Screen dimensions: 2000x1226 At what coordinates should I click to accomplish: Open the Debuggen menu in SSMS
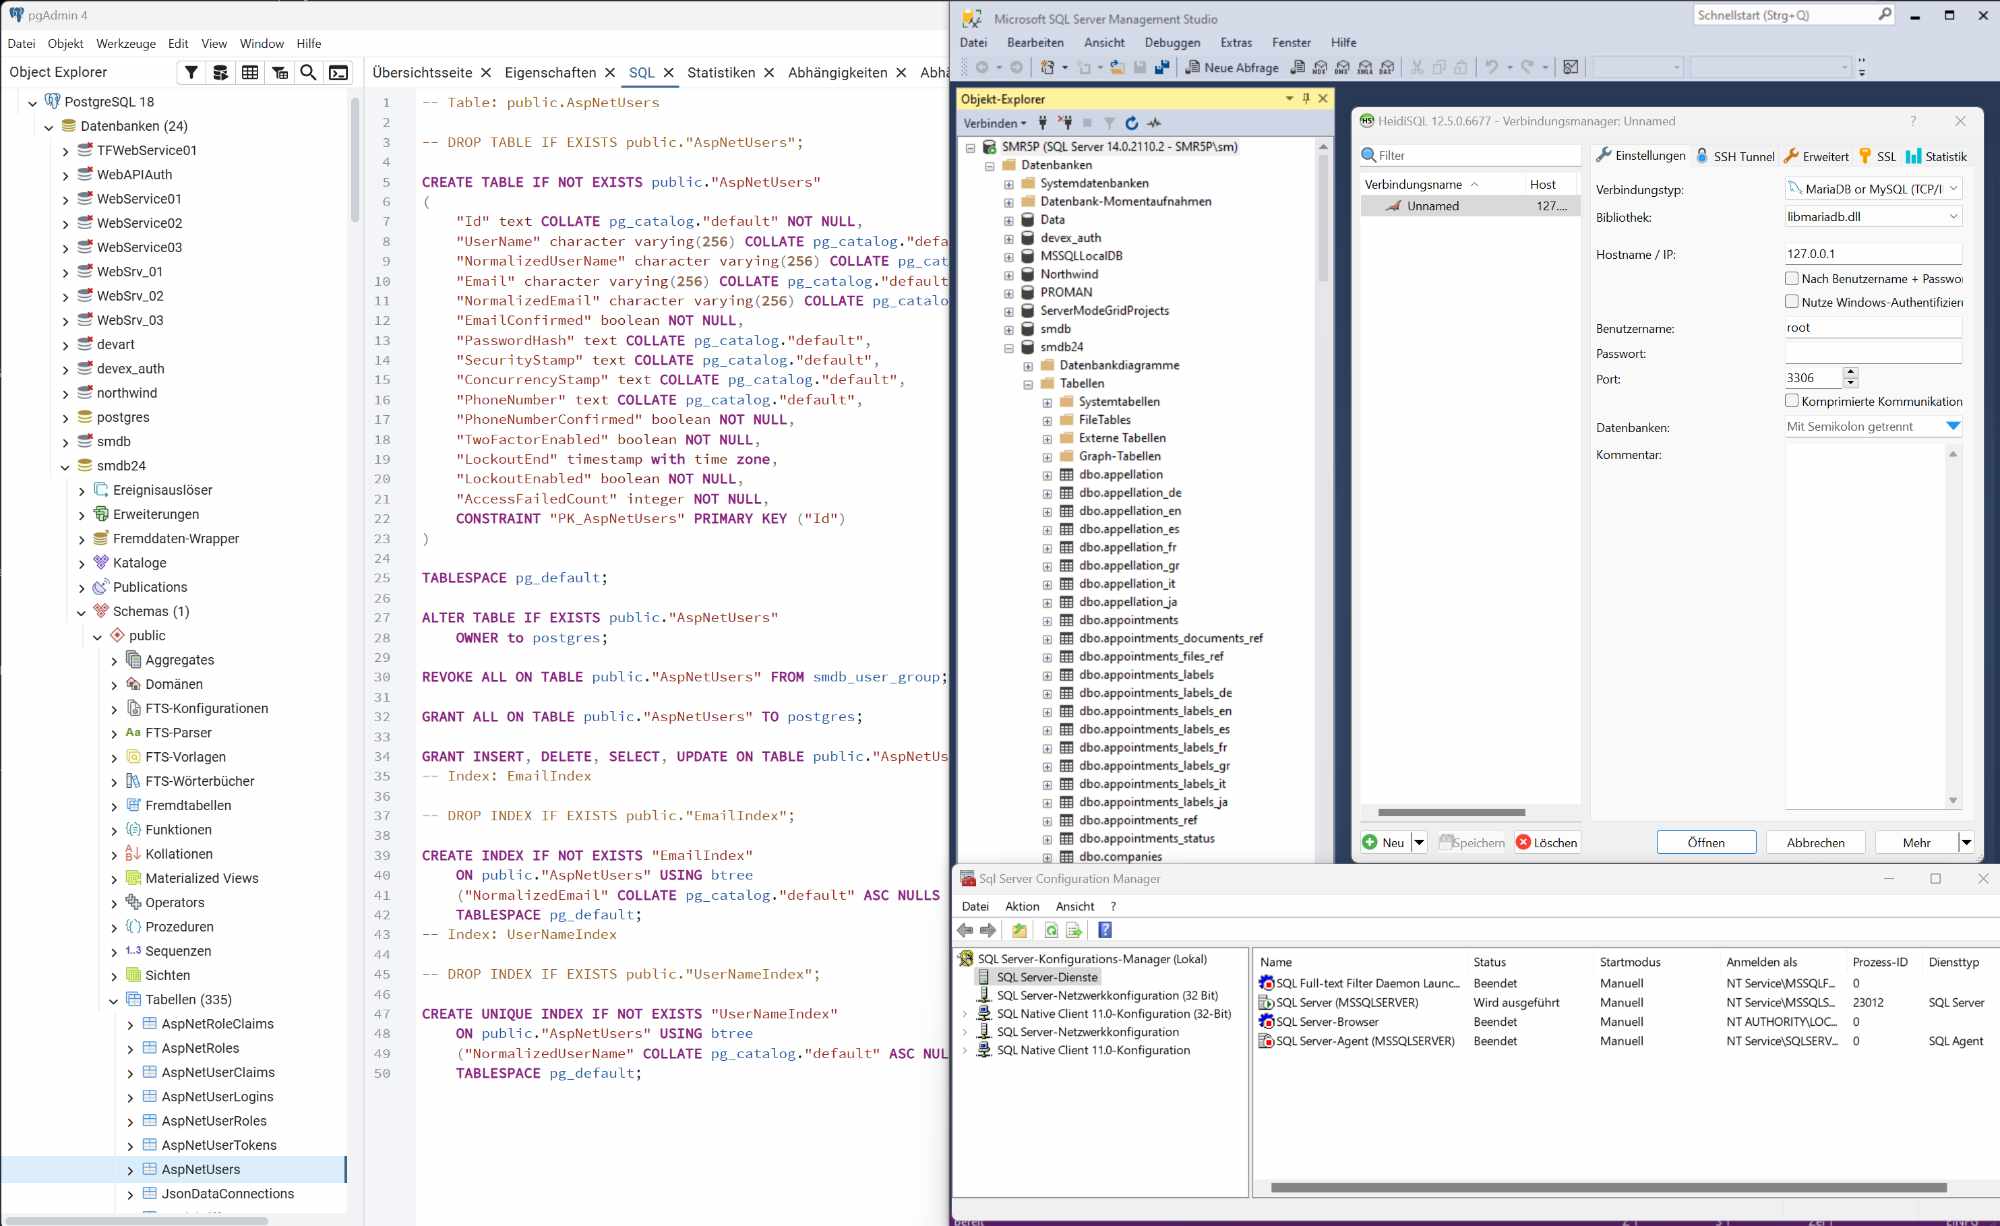(1172, 42)
